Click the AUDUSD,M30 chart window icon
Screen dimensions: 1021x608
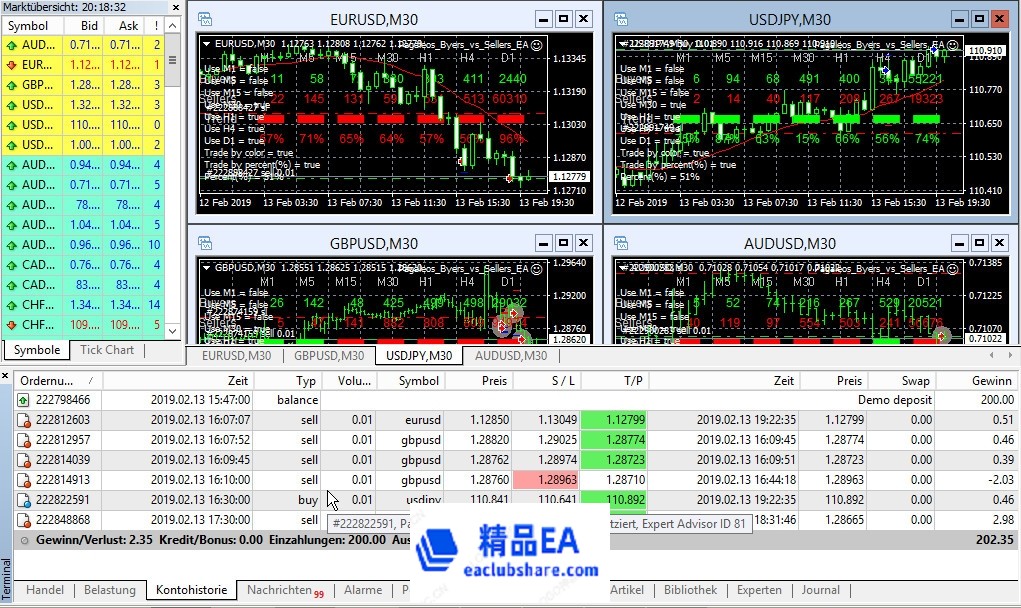click(621, 243)
